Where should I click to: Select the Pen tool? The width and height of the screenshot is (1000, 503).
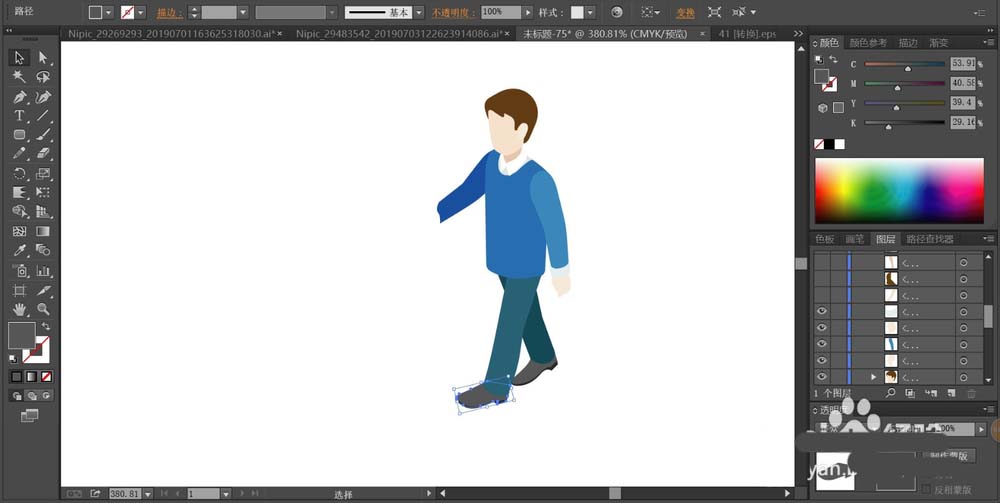(x=19, y=97)
